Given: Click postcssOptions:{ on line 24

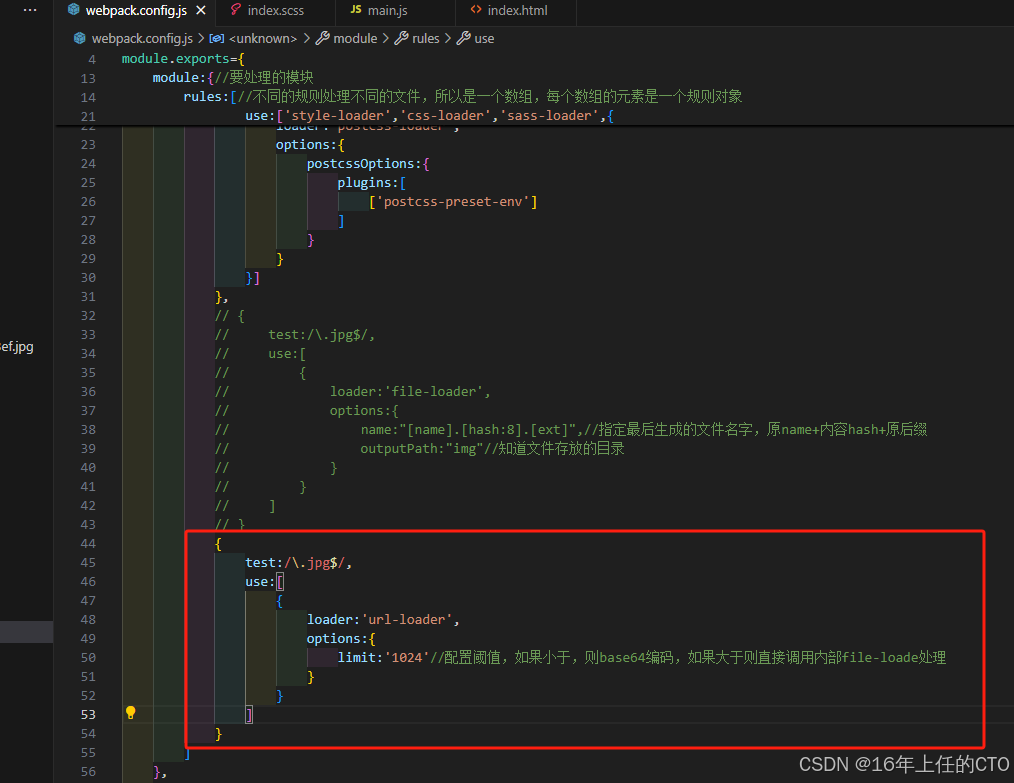Looking at the screenshot, I should pos(368,164).
